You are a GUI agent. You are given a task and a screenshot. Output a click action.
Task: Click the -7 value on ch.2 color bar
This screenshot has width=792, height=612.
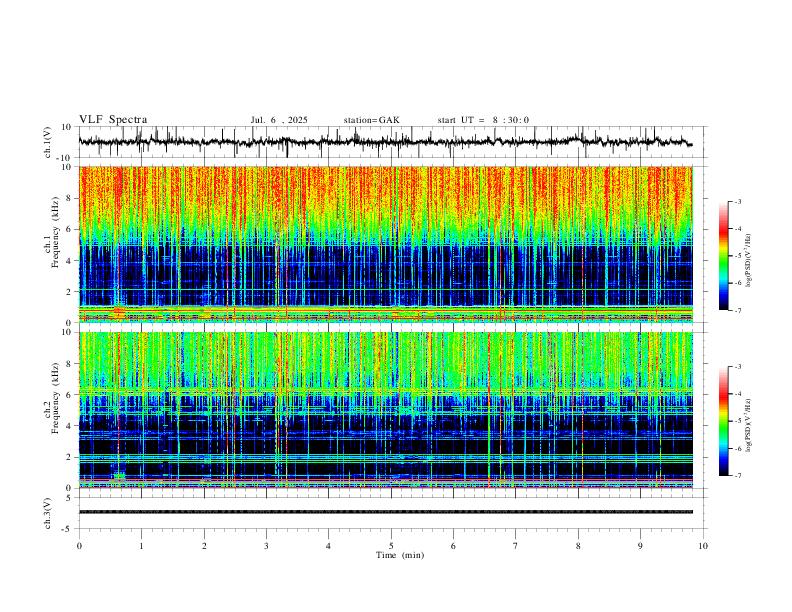pos(737,475)
